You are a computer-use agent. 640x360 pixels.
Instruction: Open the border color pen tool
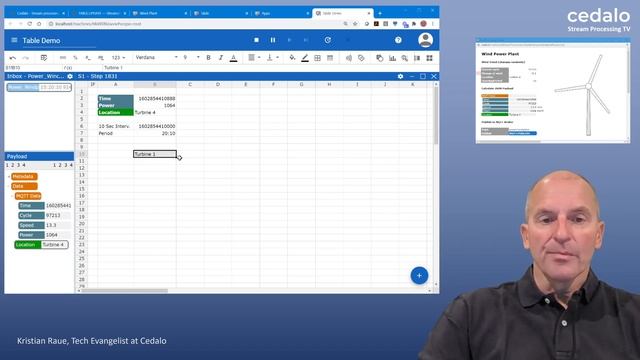[304, 58]
